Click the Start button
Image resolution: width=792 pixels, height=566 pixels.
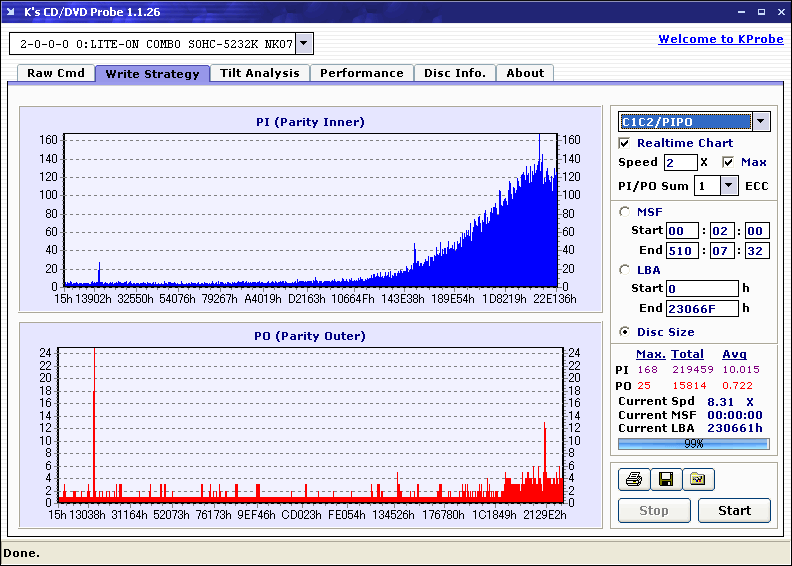(x=734, y=510)
